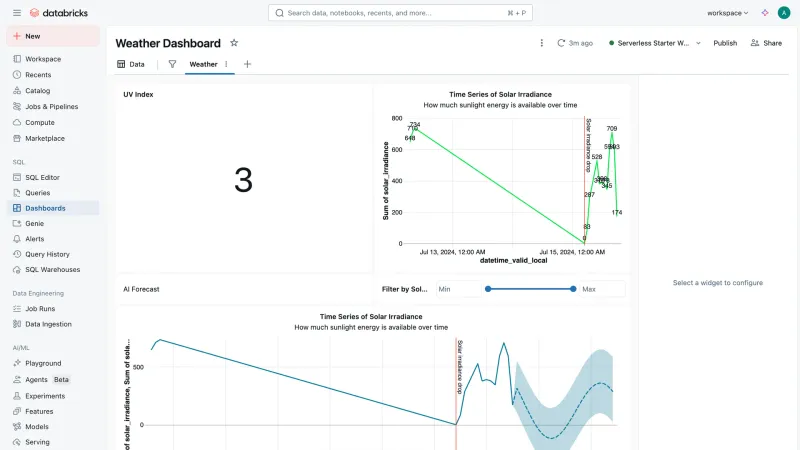Open SQL Warehouses icon
Viewport: 800px width, 450px height.
(17, 269)
